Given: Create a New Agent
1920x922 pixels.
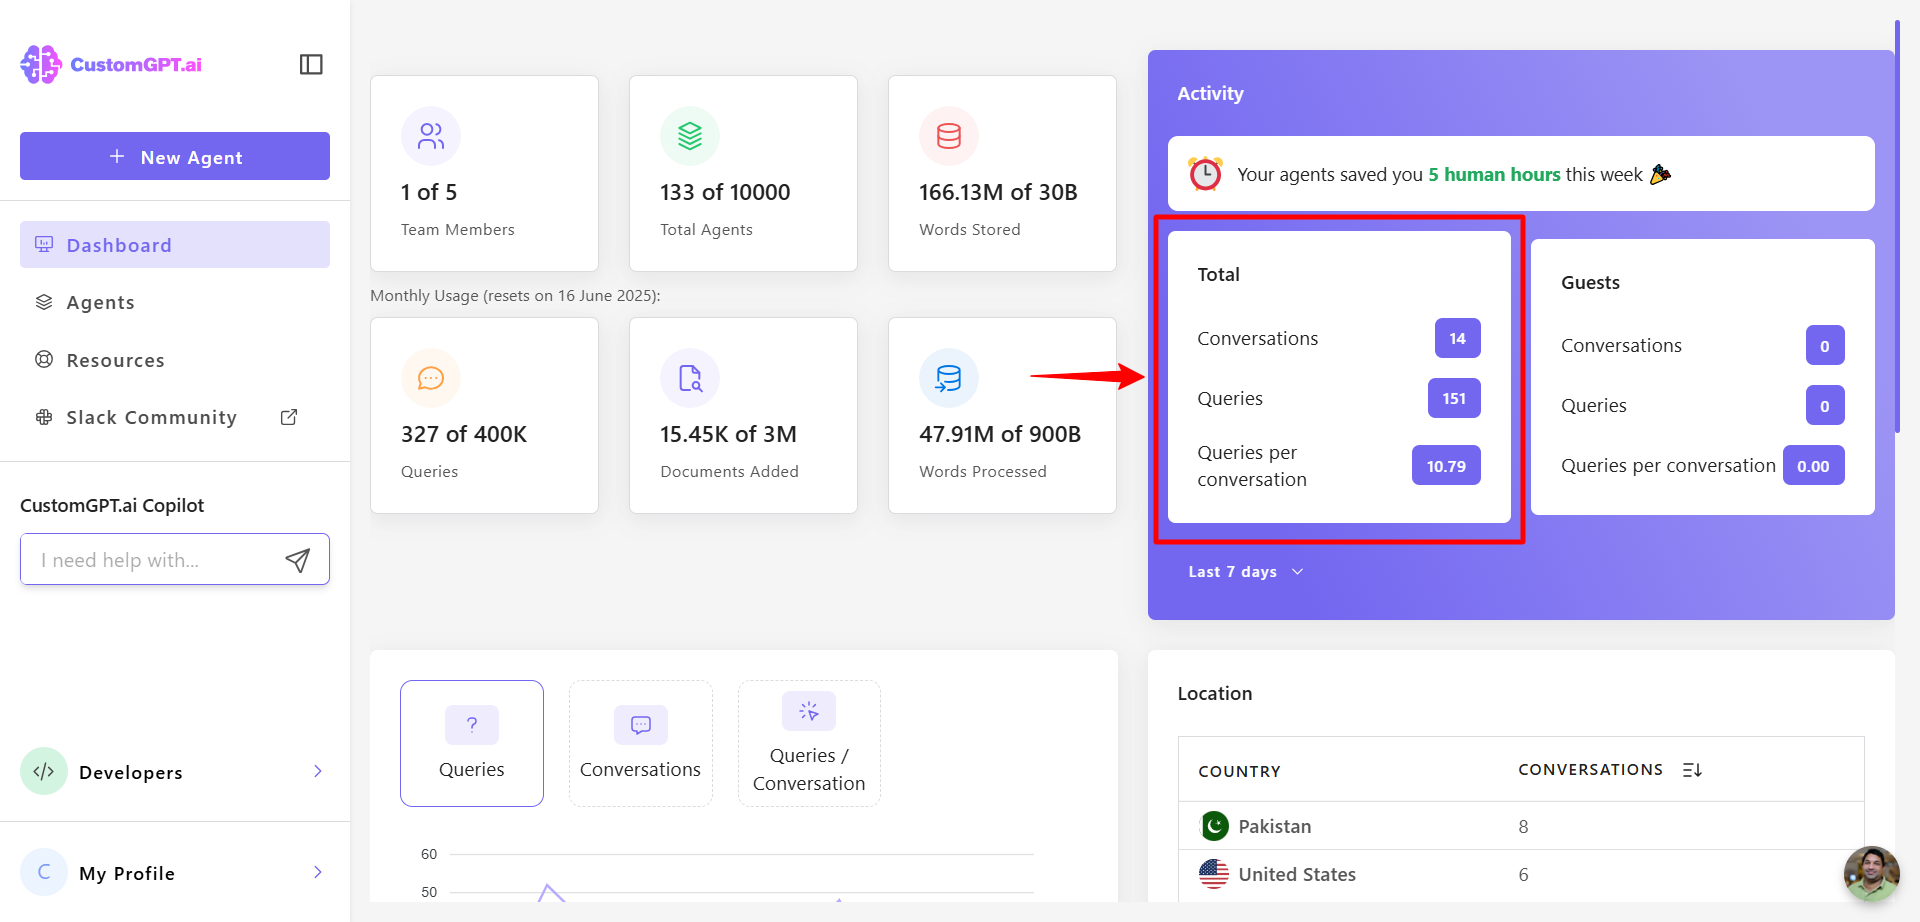Looking at the screenshot, I should [x=175, y=156].
